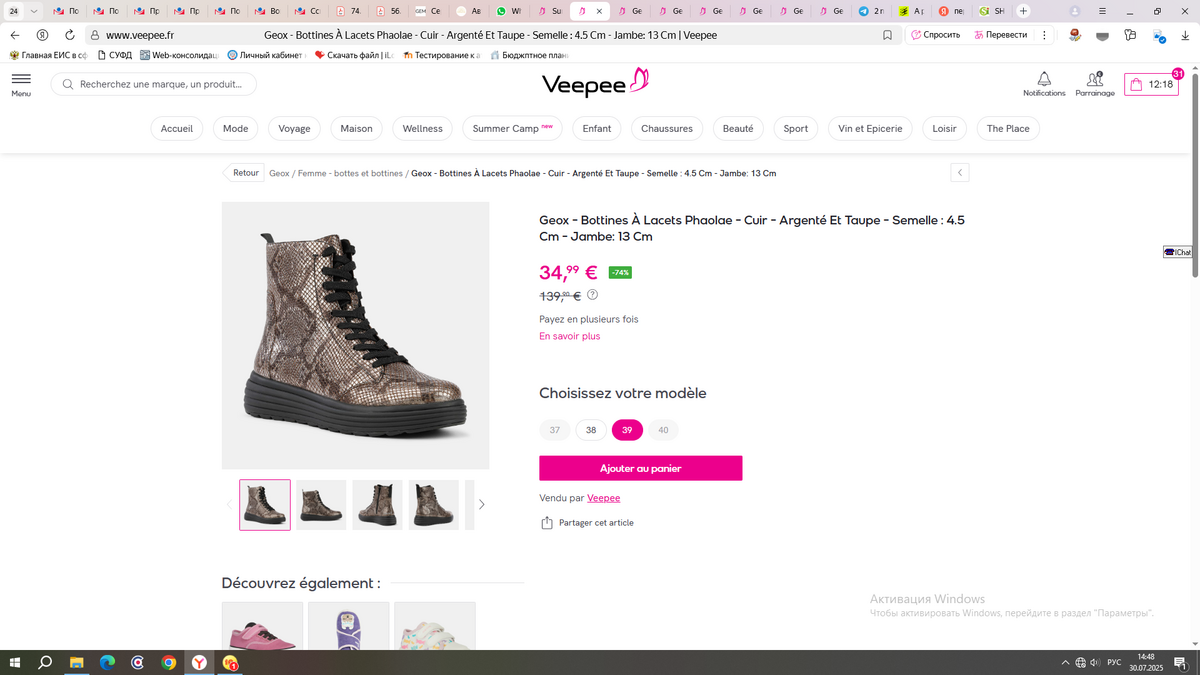Open the iChat widget on the right edge
Viewport: 1200px width, 675px height.
pos(1178,252)
